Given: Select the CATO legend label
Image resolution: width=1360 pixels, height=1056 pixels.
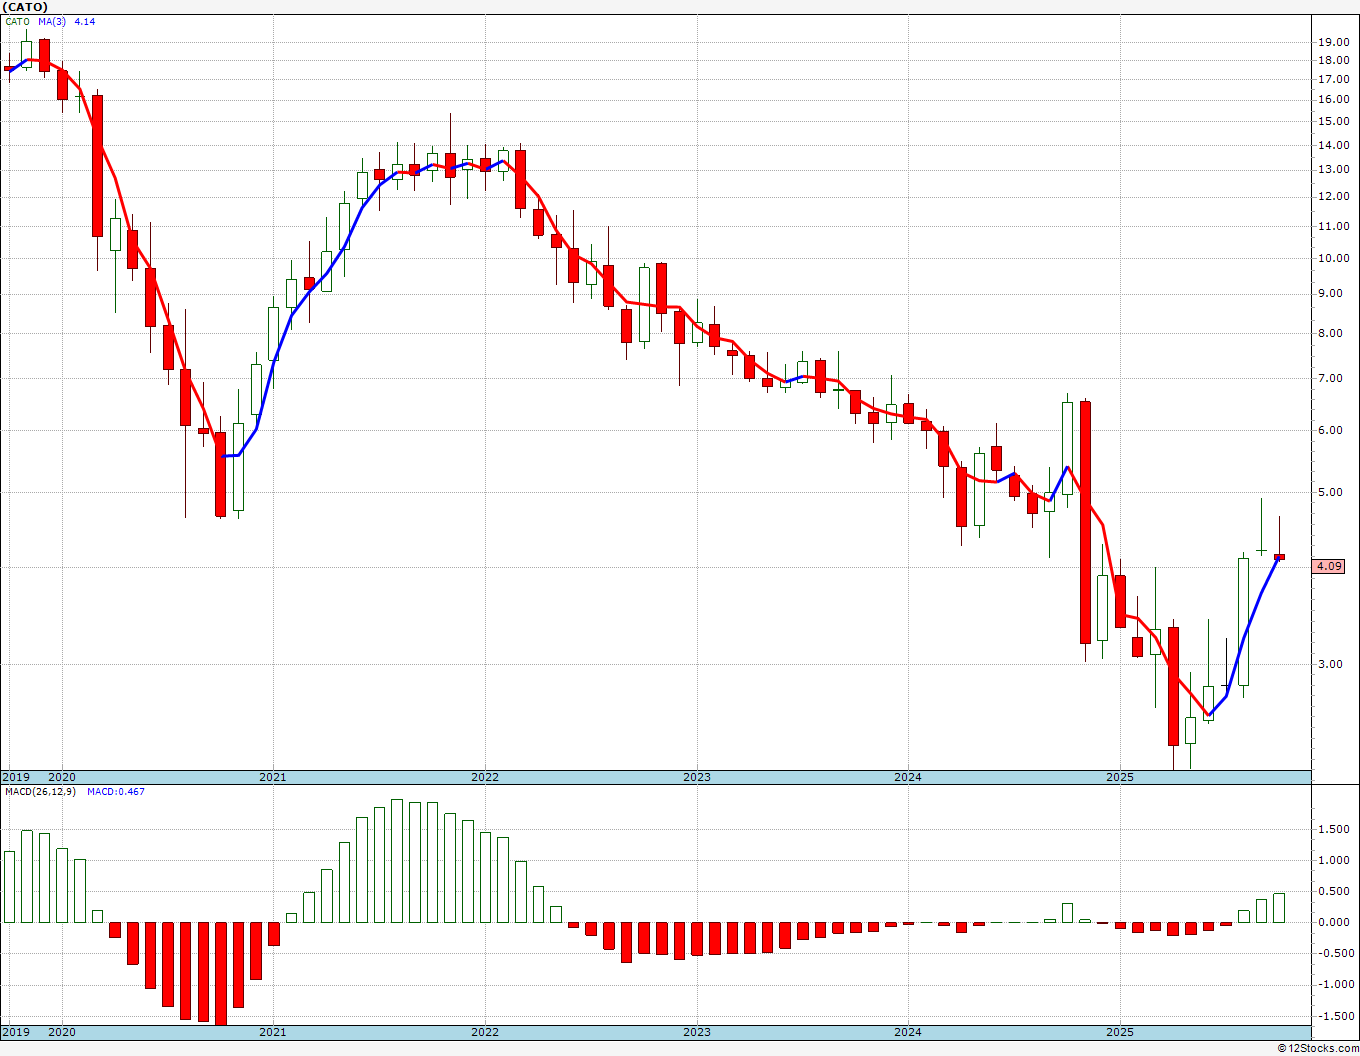Looking at the screenshot, I should click(x=17, y=21).
